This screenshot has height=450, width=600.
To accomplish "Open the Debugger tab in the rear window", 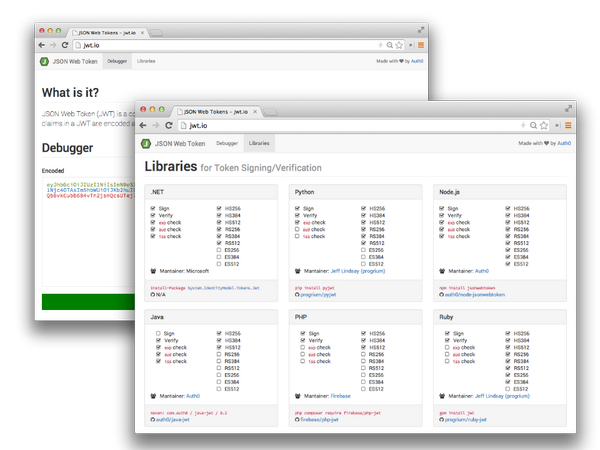I will tap(117, 61).
